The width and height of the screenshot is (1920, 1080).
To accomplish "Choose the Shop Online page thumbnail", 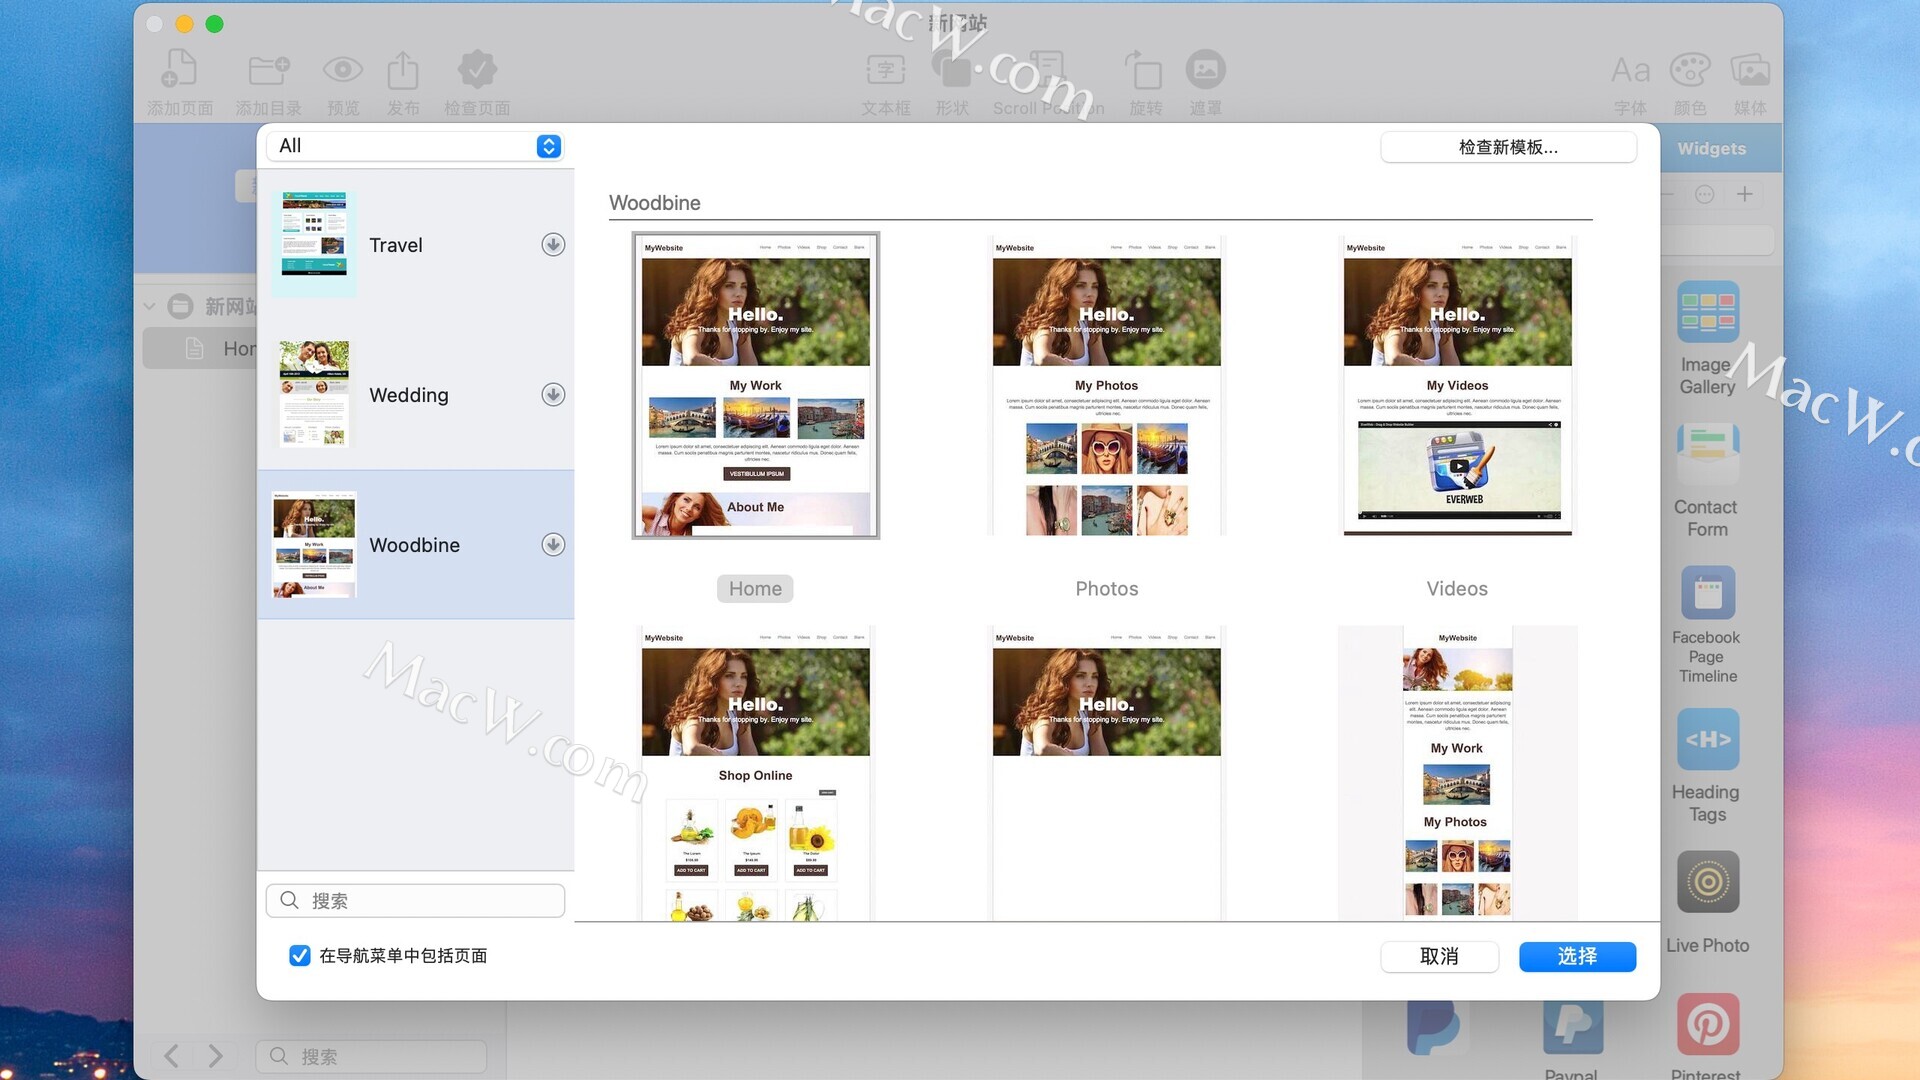I will pyautogui.click(x=755, y=773).
